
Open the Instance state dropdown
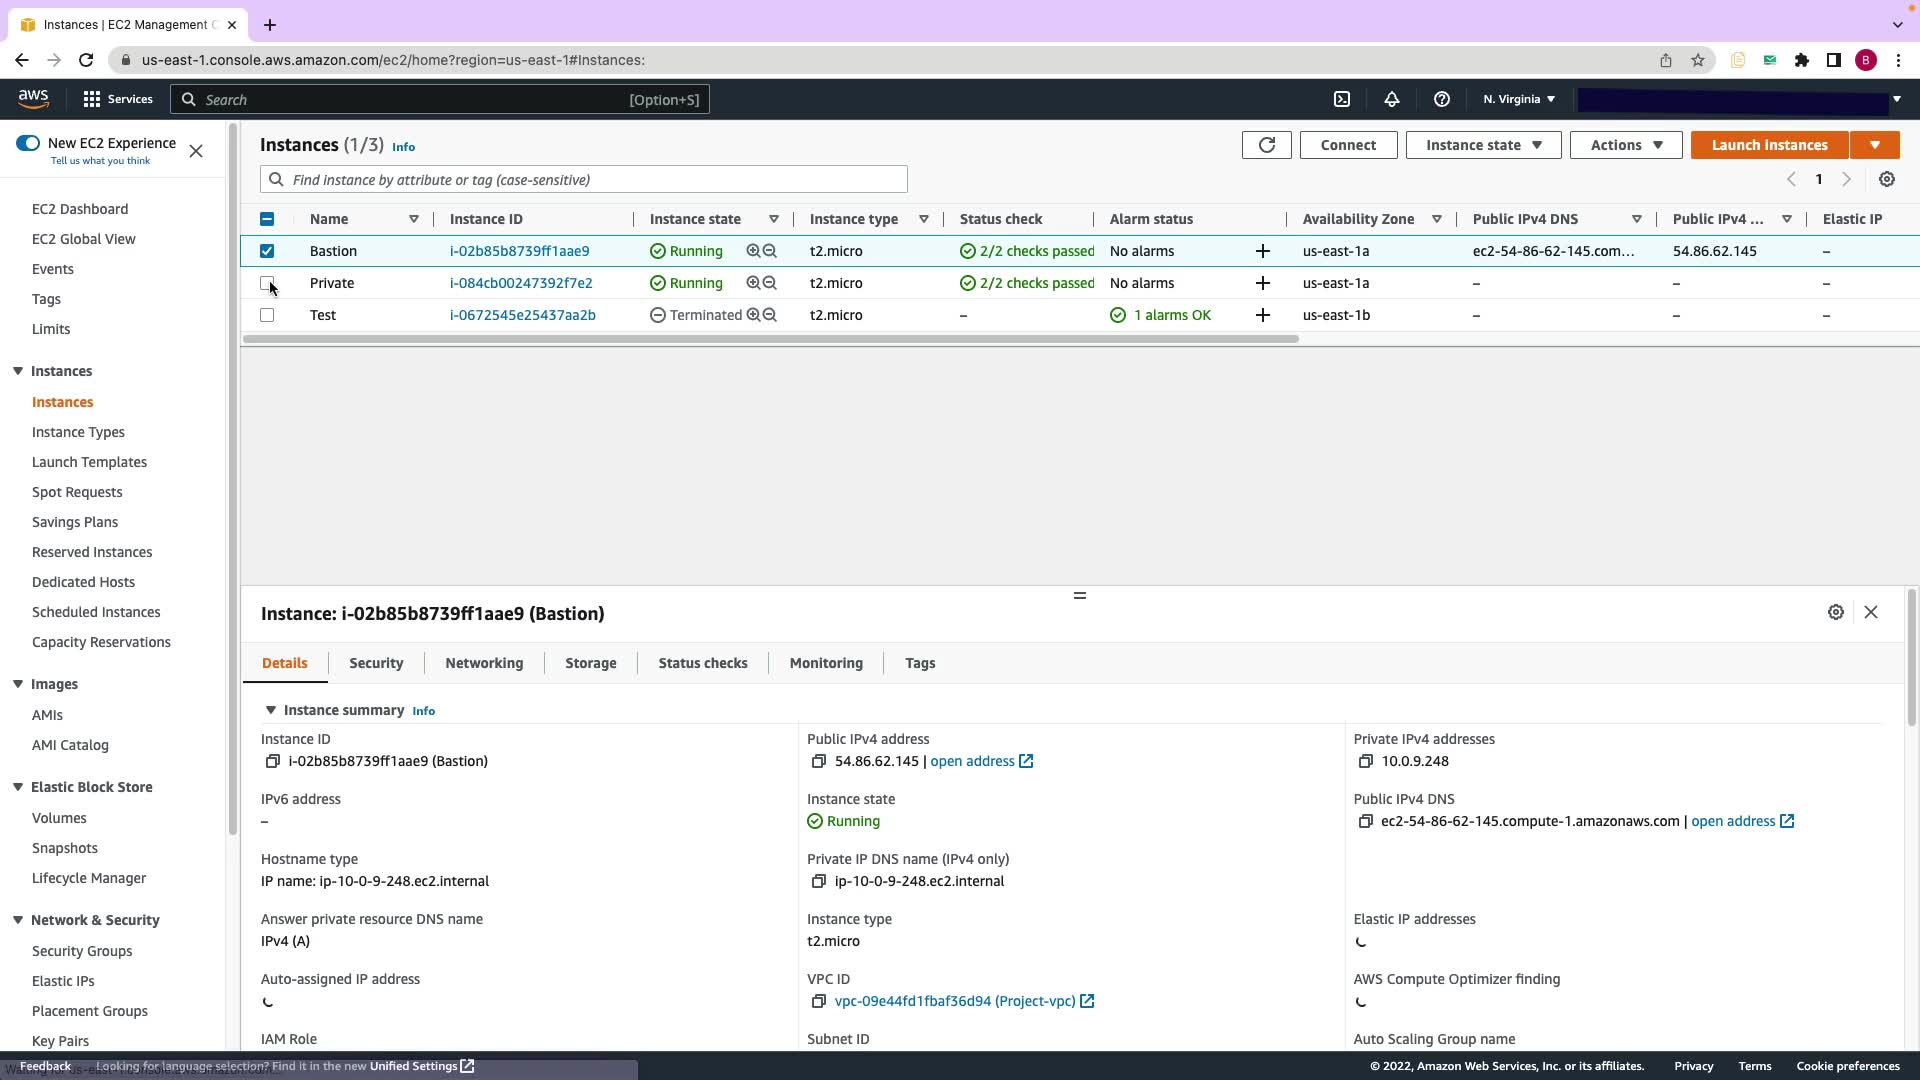click(x=1482, y=145)
